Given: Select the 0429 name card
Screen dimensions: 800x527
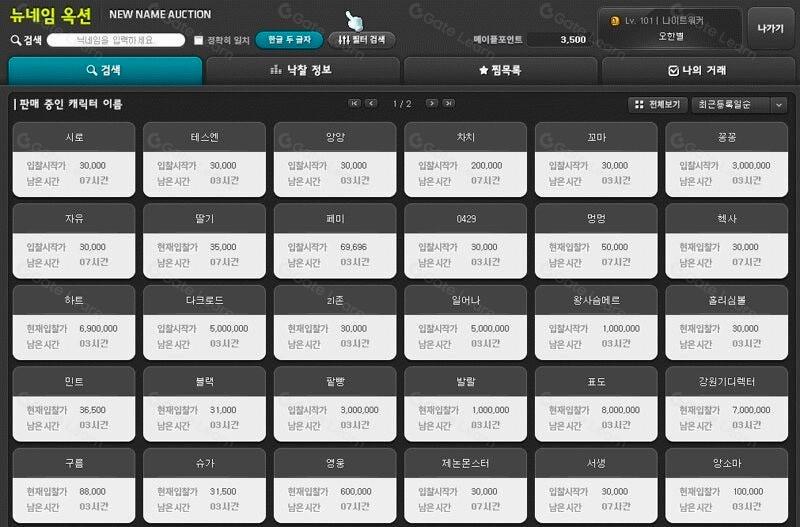Looking at the screenshot, I should pos(466,241).
